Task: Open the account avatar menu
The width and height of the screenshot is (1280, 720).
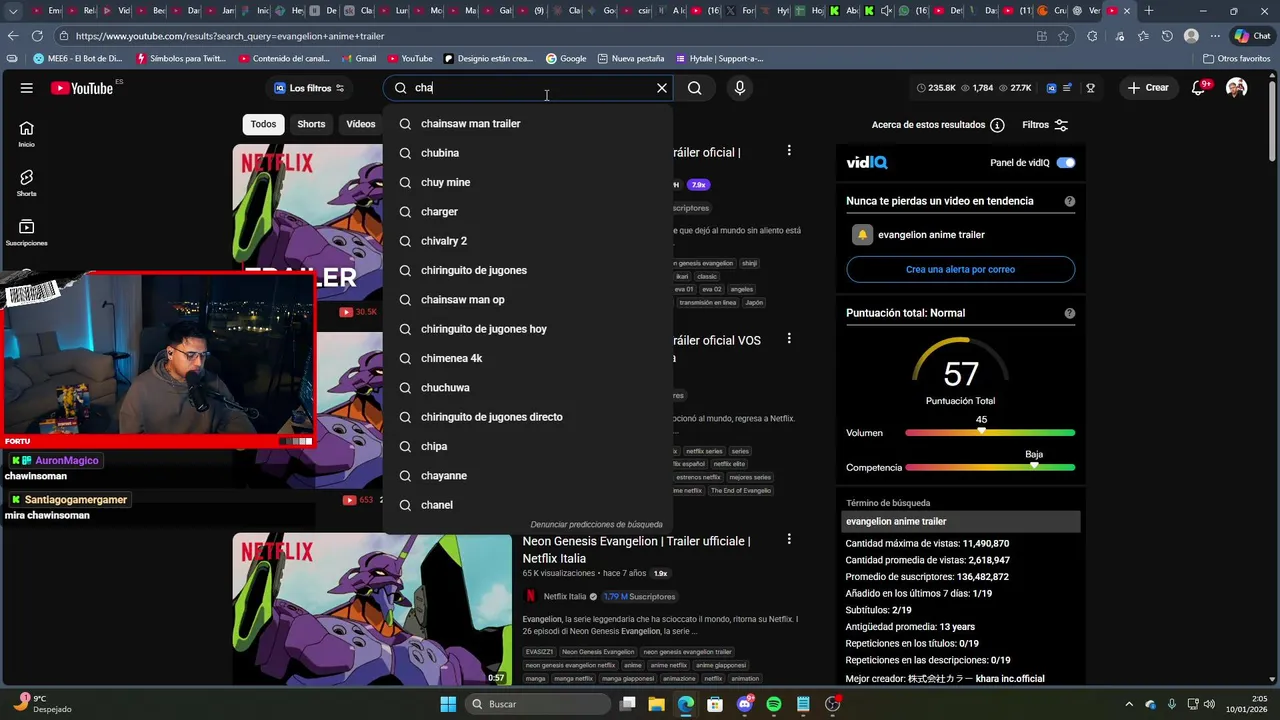Action: 1237,88
